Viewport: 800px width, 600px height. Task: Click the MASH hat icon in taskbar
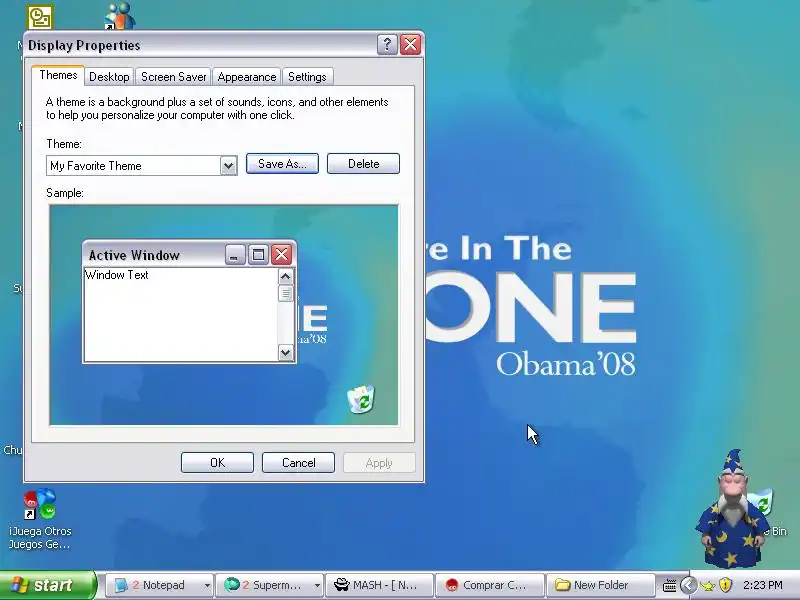(x=341, y=585)
